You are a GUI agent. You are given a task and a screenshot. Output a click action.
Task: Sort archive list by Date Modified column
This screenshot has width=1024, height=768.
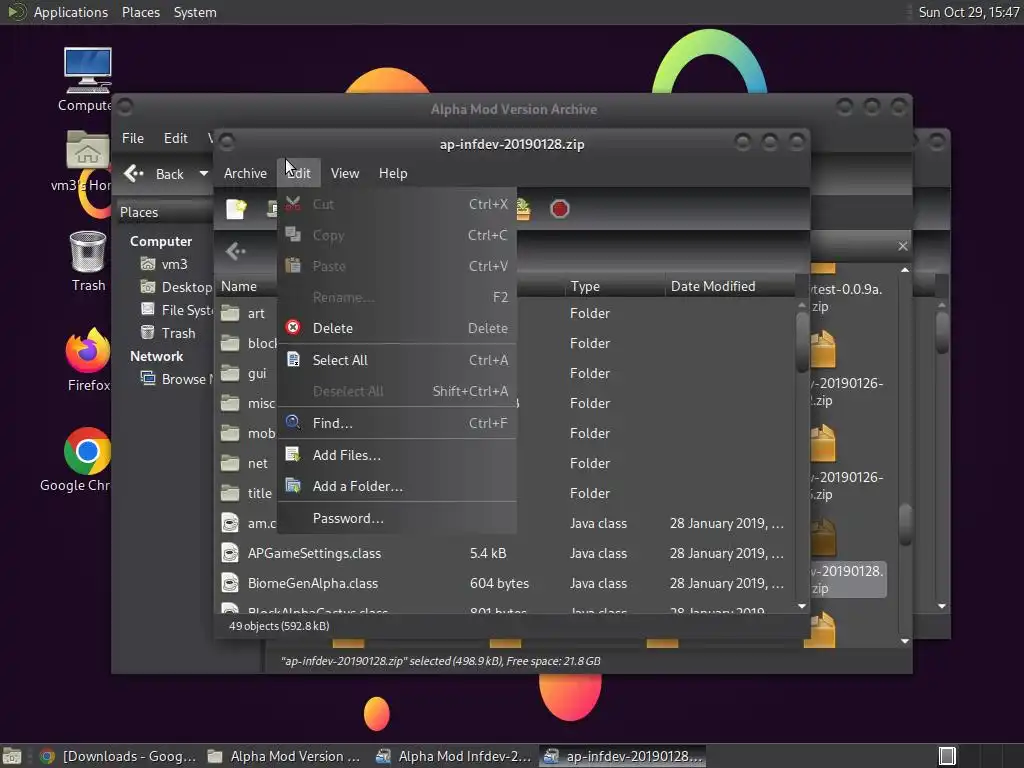pos(730,286)
